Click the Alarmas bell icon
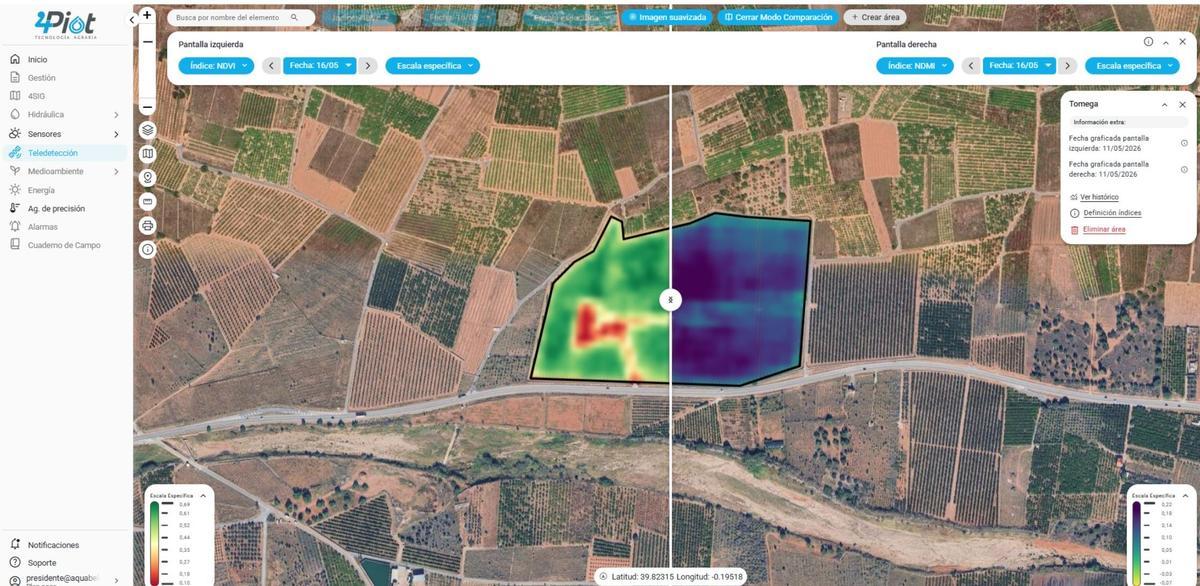The height and width of the screenshot is (586, 1200). tap(15, 227)
